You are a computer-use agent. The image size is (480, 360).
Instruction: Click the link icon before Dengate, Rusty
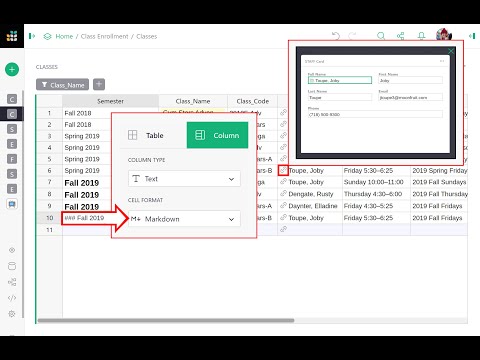tap(283, 194)
